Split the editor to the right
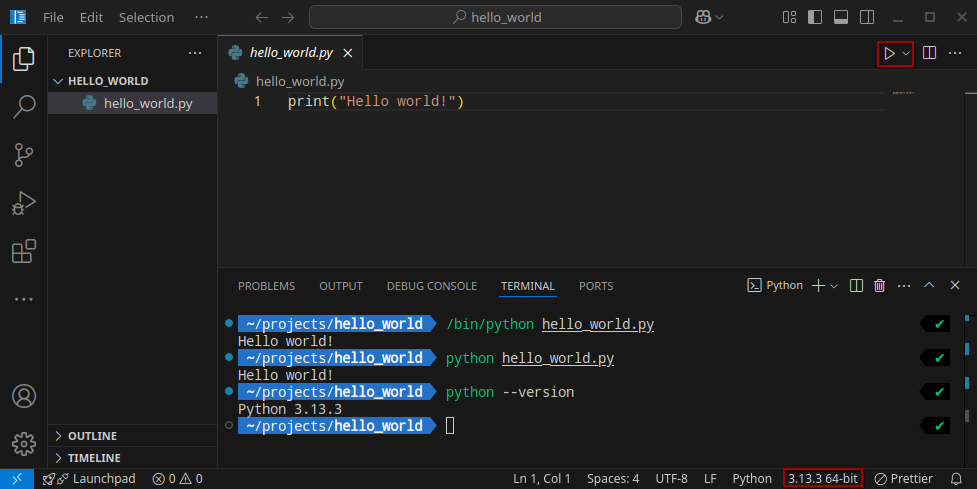 tap(929, 53)
